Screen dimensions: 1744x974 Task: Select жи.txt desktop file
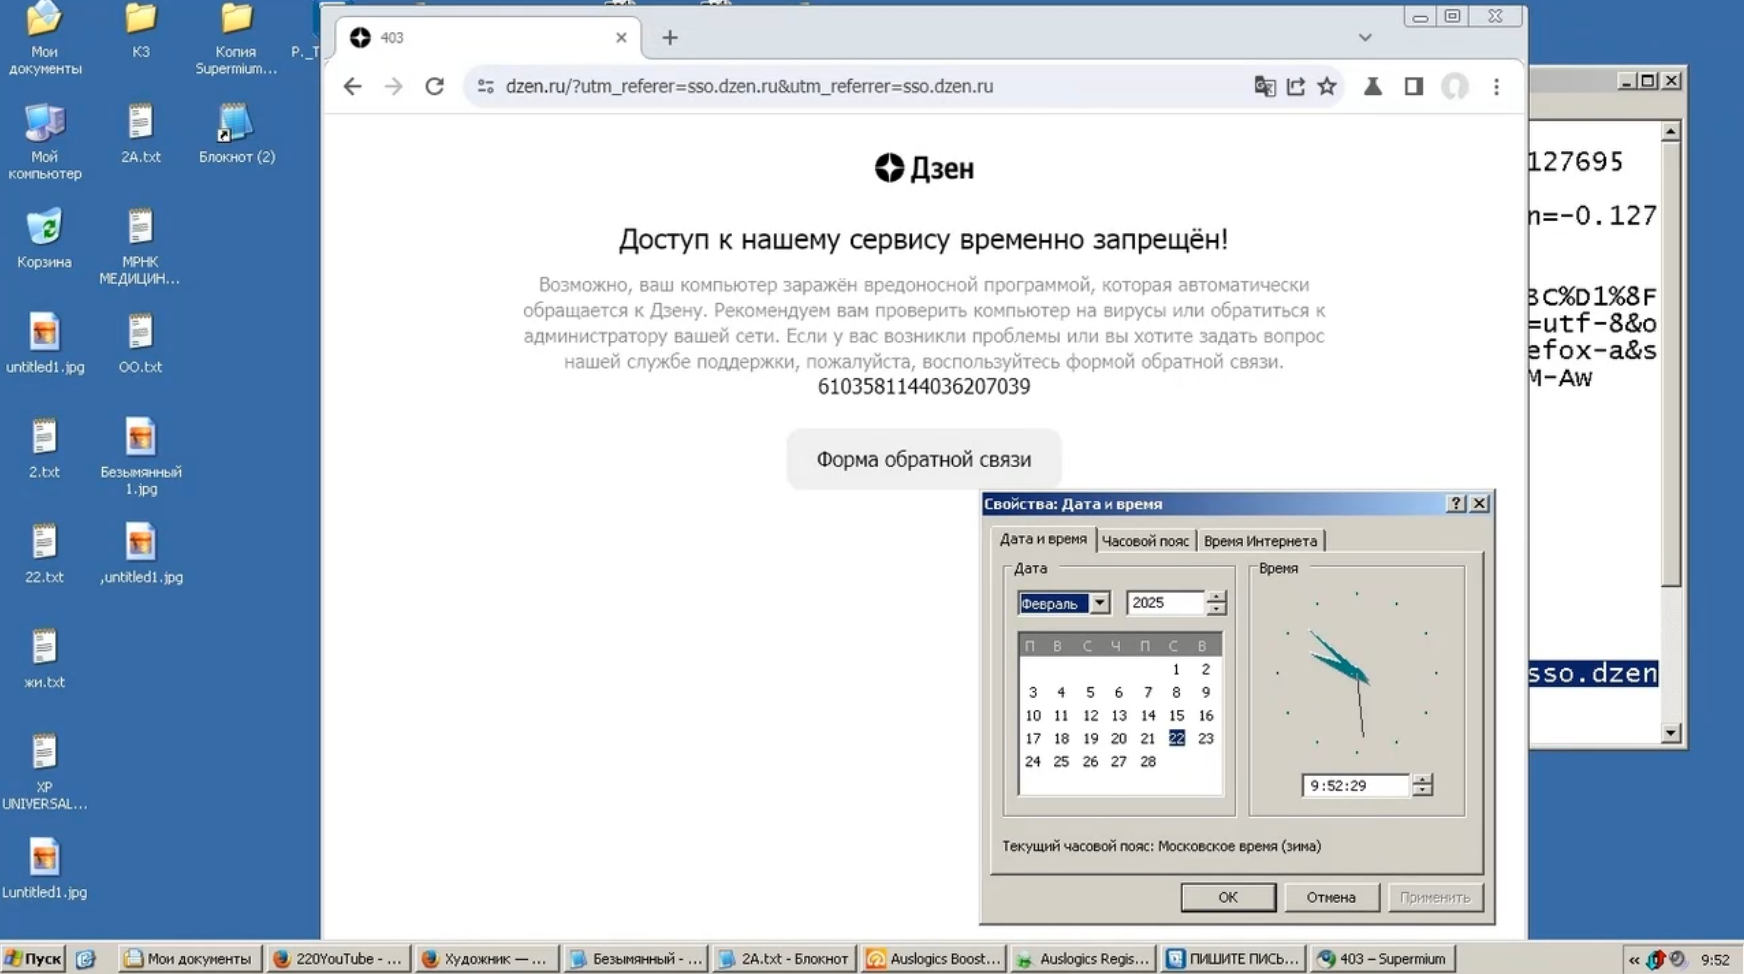coord(44,659)
